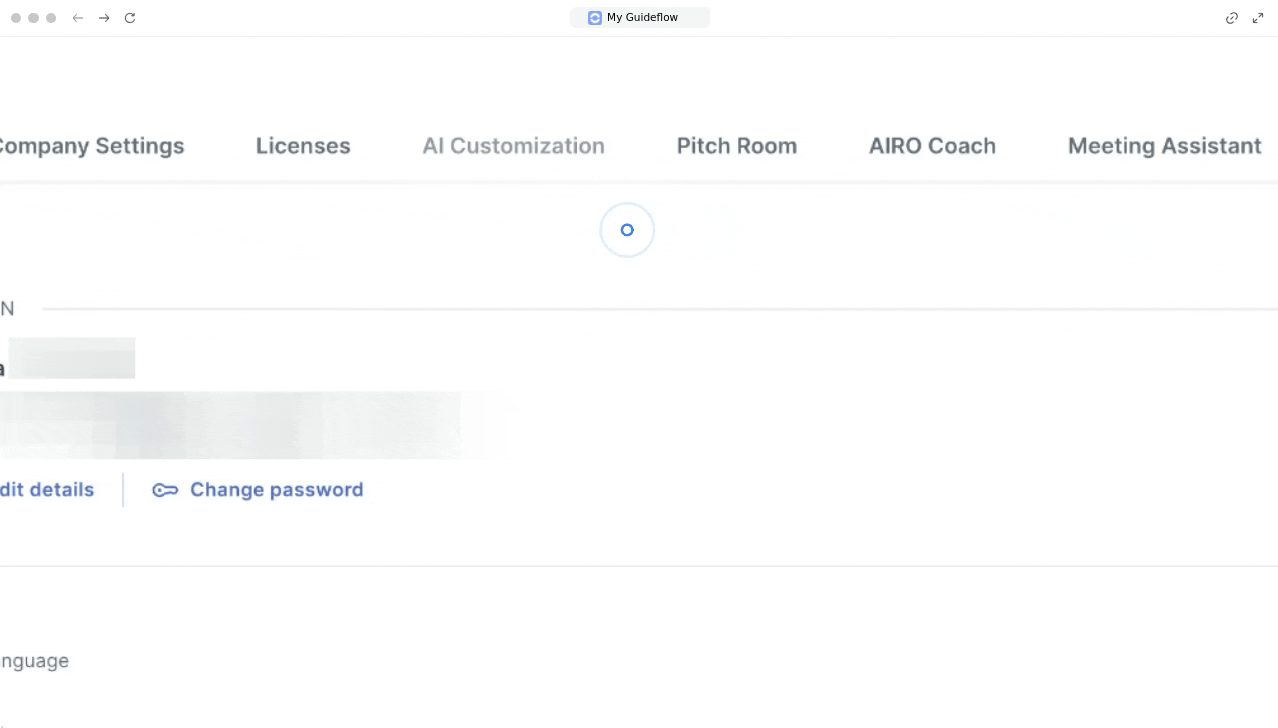This screenshot has width=1278, height=728.
Task: Select the AI Customization tab
Action: pyautogui.click(x=513, y=146)
